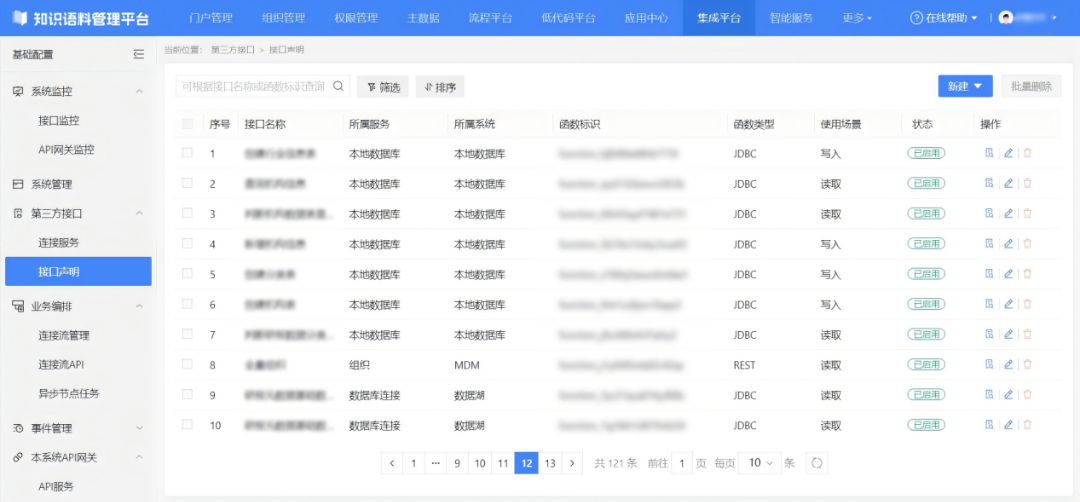Screen dimensions: 1080x502
Task: Click delete trash icon for row 5
Action: tap(1027, 274)
